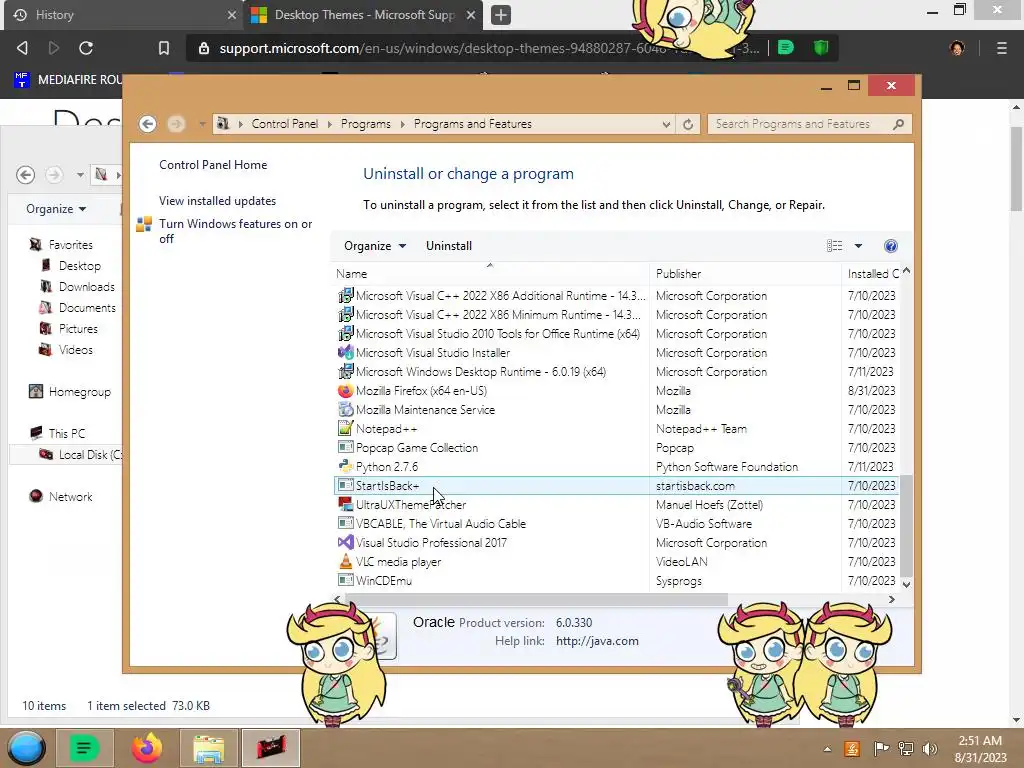Sort by Installed On column header
The width and height of the screenshot is (1024, 768).
click(x=871, y=274)
